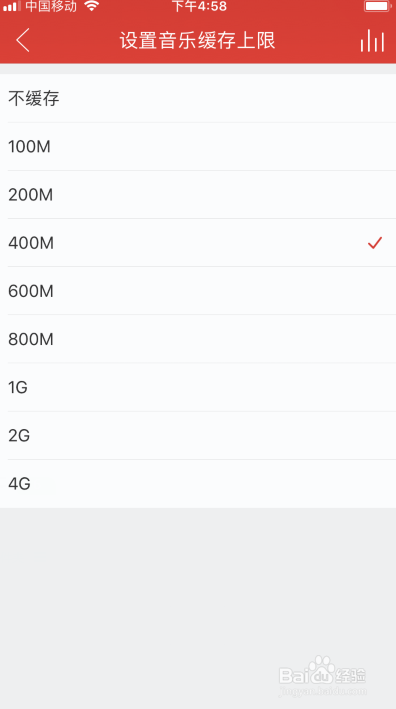
Task: Choose the 100M cache limit
Action: coord(198,147)
